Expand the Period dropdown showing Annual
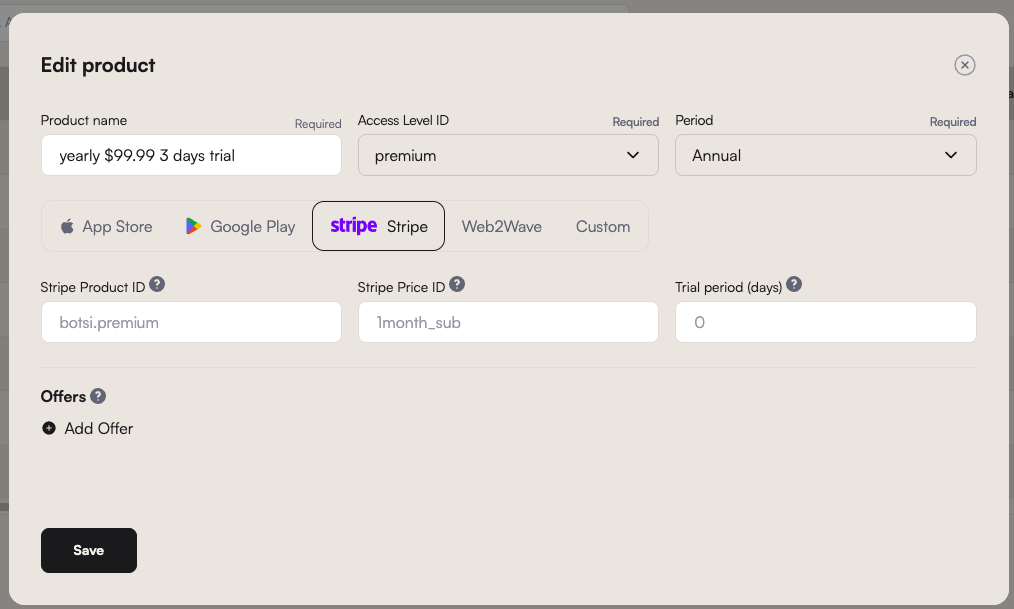The image size is (1014, 609). [x=825, y=155]
